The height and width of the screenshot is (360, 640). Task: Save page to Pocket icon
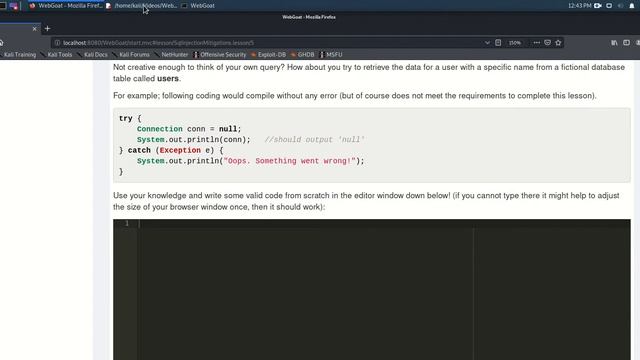(x=547, y=42)
